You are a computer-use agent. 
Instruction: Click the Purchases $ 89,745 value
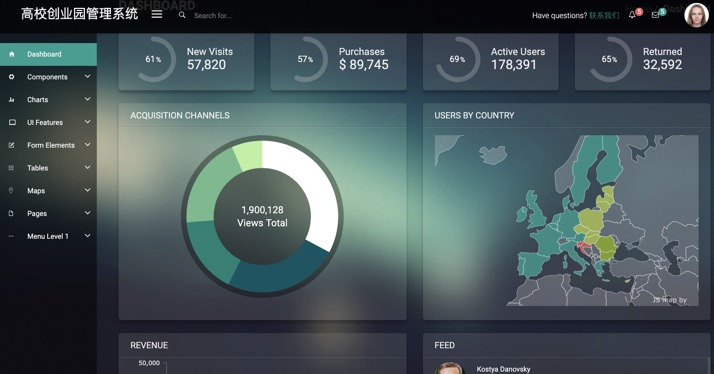tap(363, 65)
